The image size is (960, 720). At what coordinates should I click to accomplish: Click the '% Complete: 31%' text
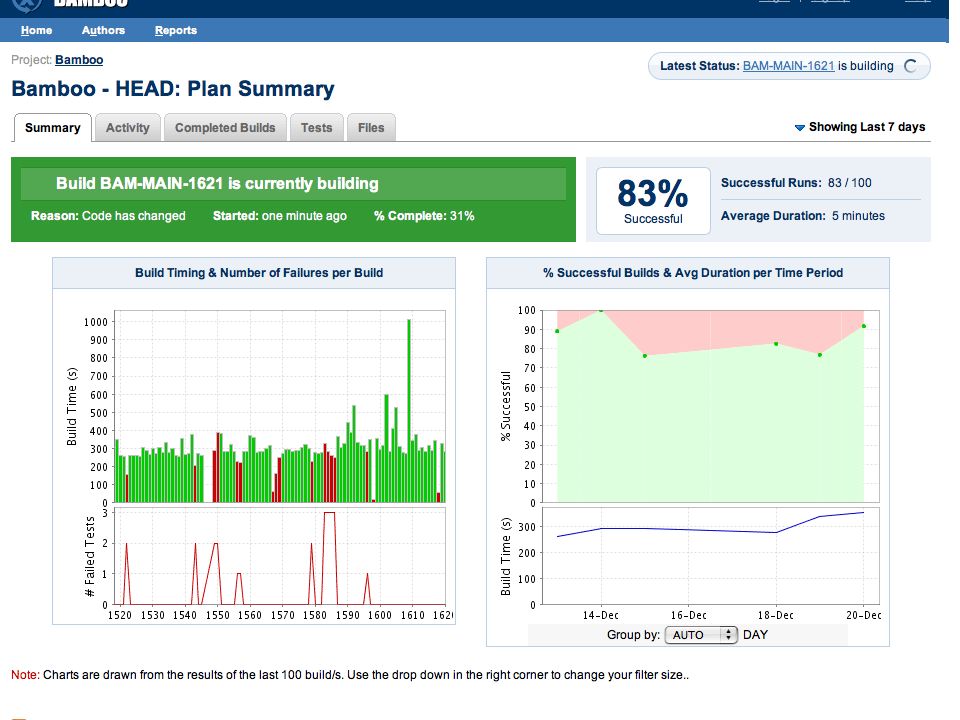[424, 216]
